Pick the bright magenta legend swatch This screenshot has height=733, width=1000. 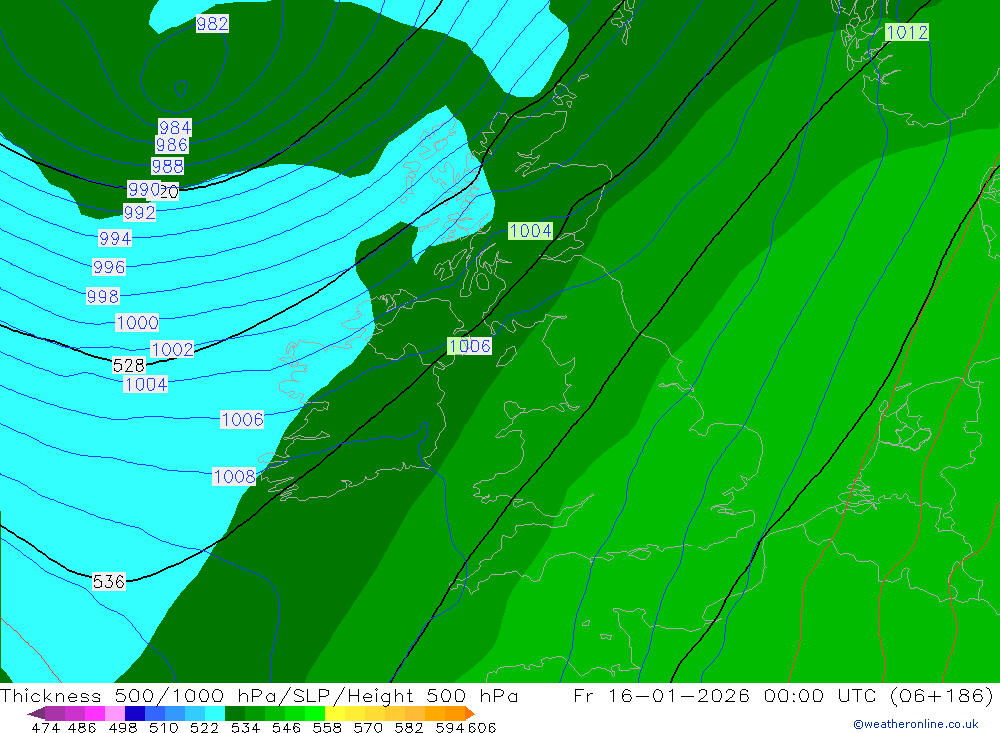click(95, 713)
